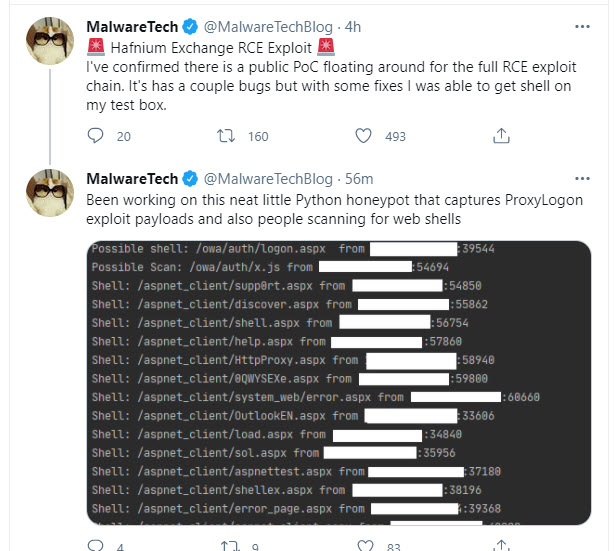Open MalwareTech avatar on second tweet
The width and height of the screenshot is (615, 551).
tap(50, 193)
